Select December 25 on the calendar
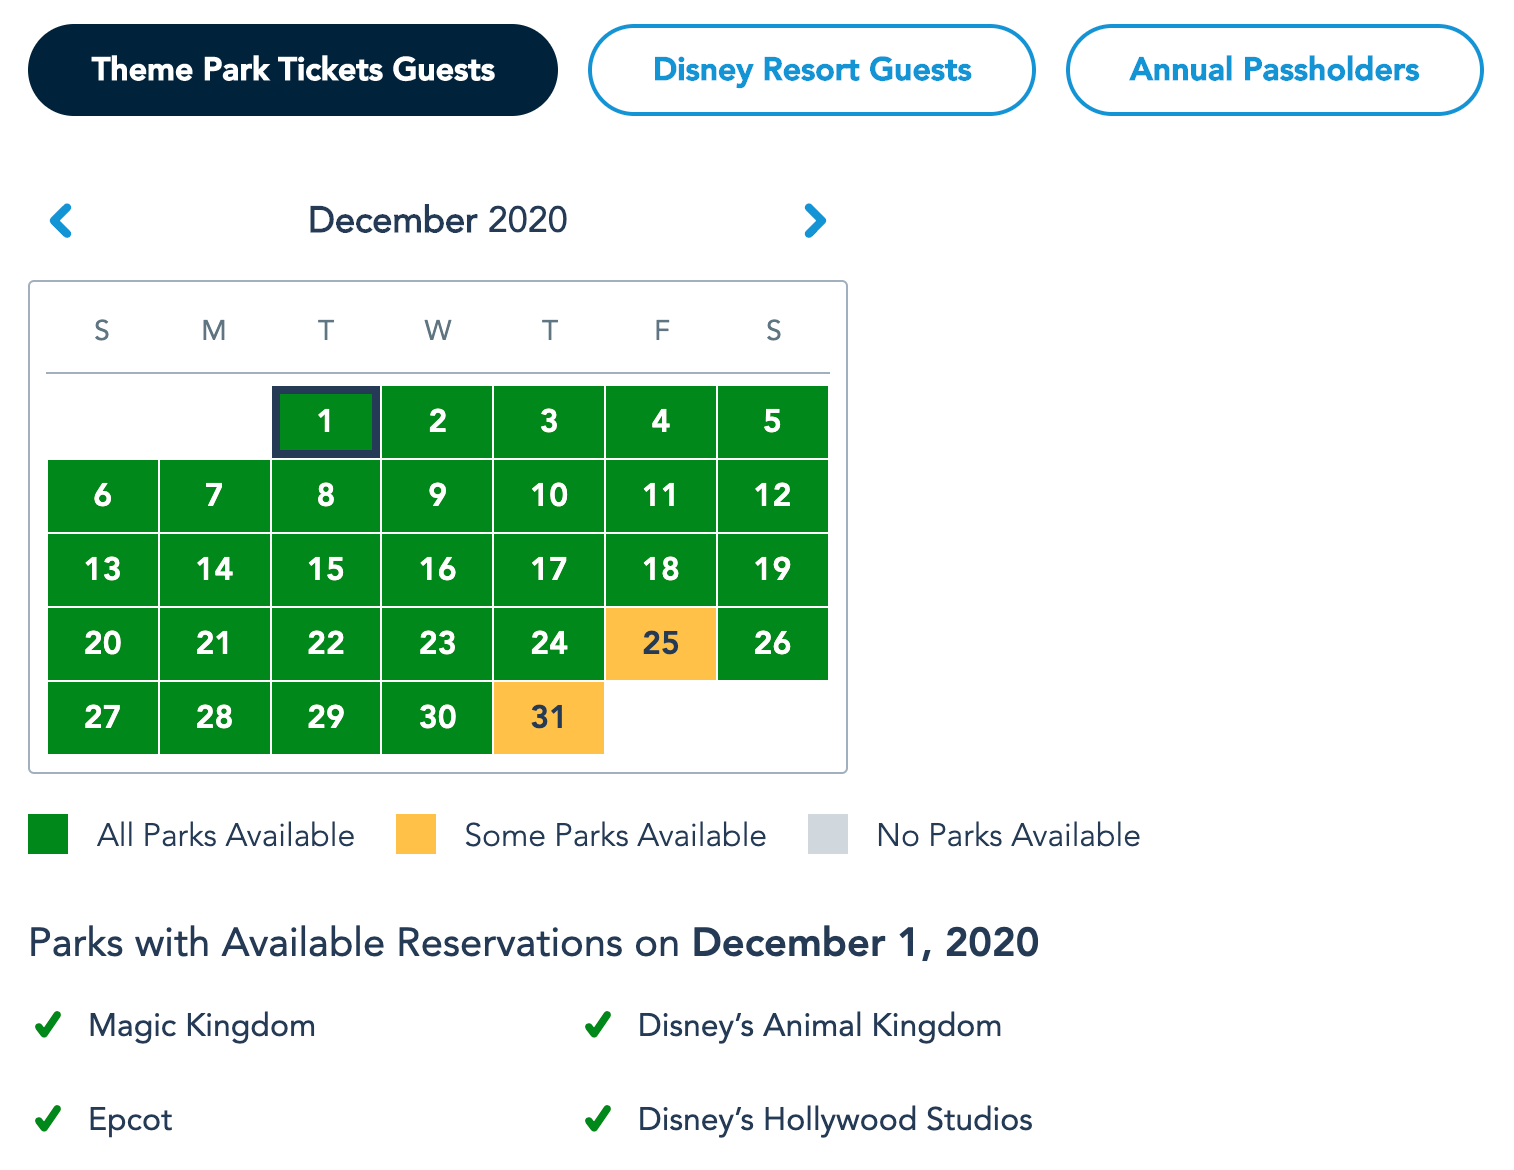 [661, 643]
